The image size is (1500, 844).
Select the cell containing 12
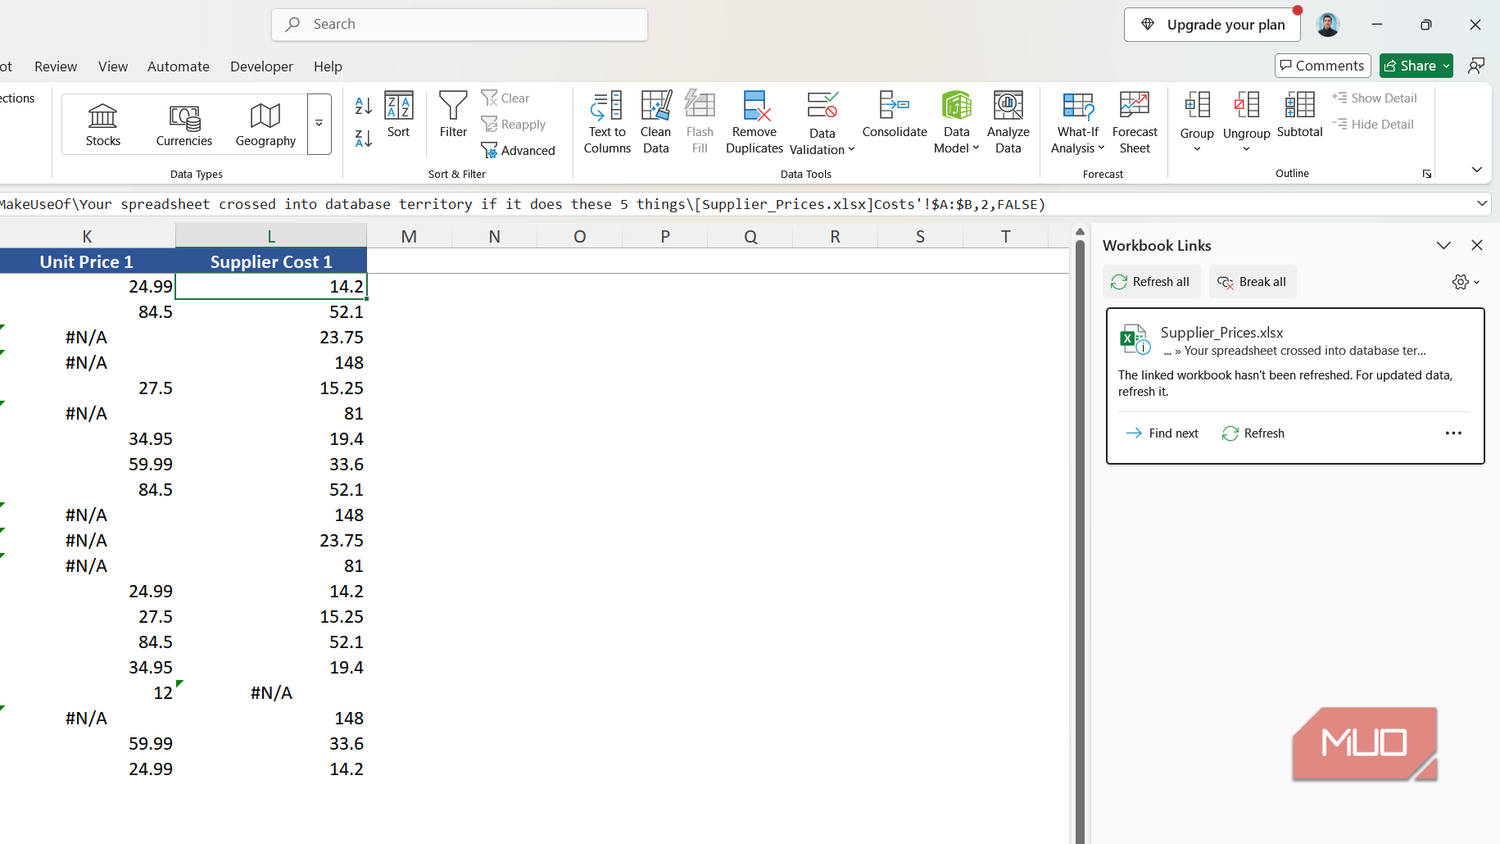pos(87,693)
